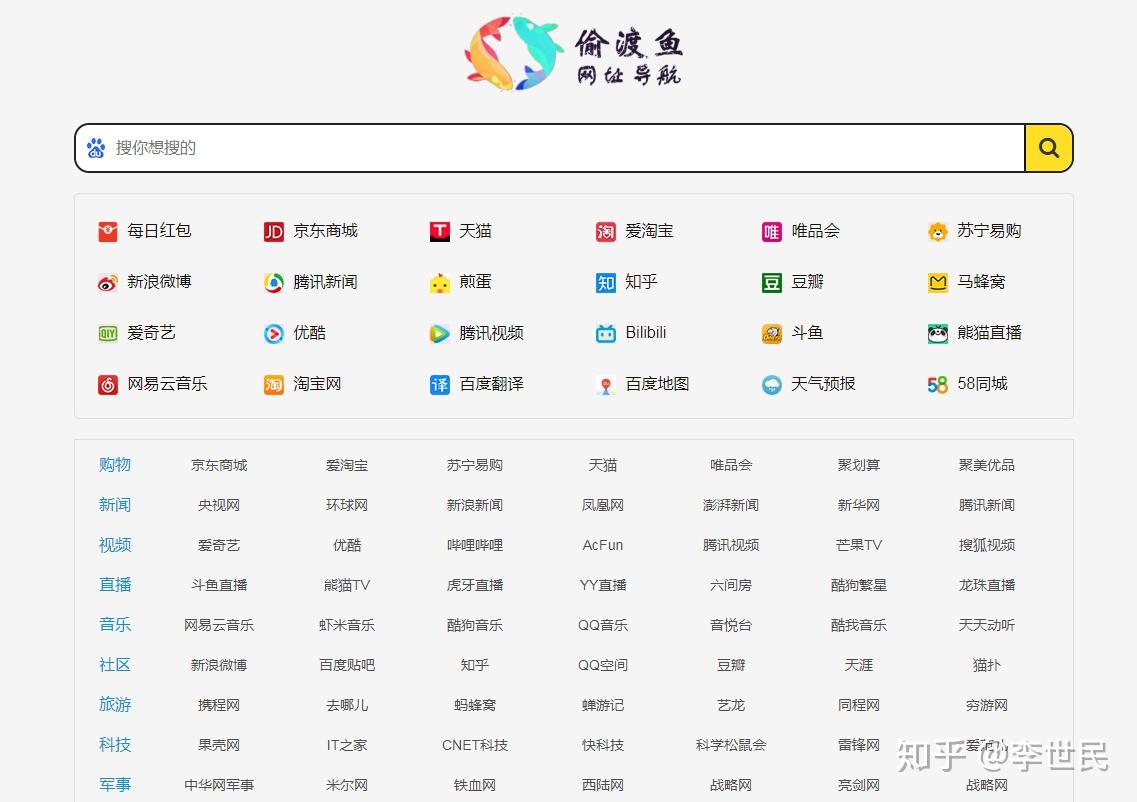Open the 虎牙直播 link

[475, 585]
